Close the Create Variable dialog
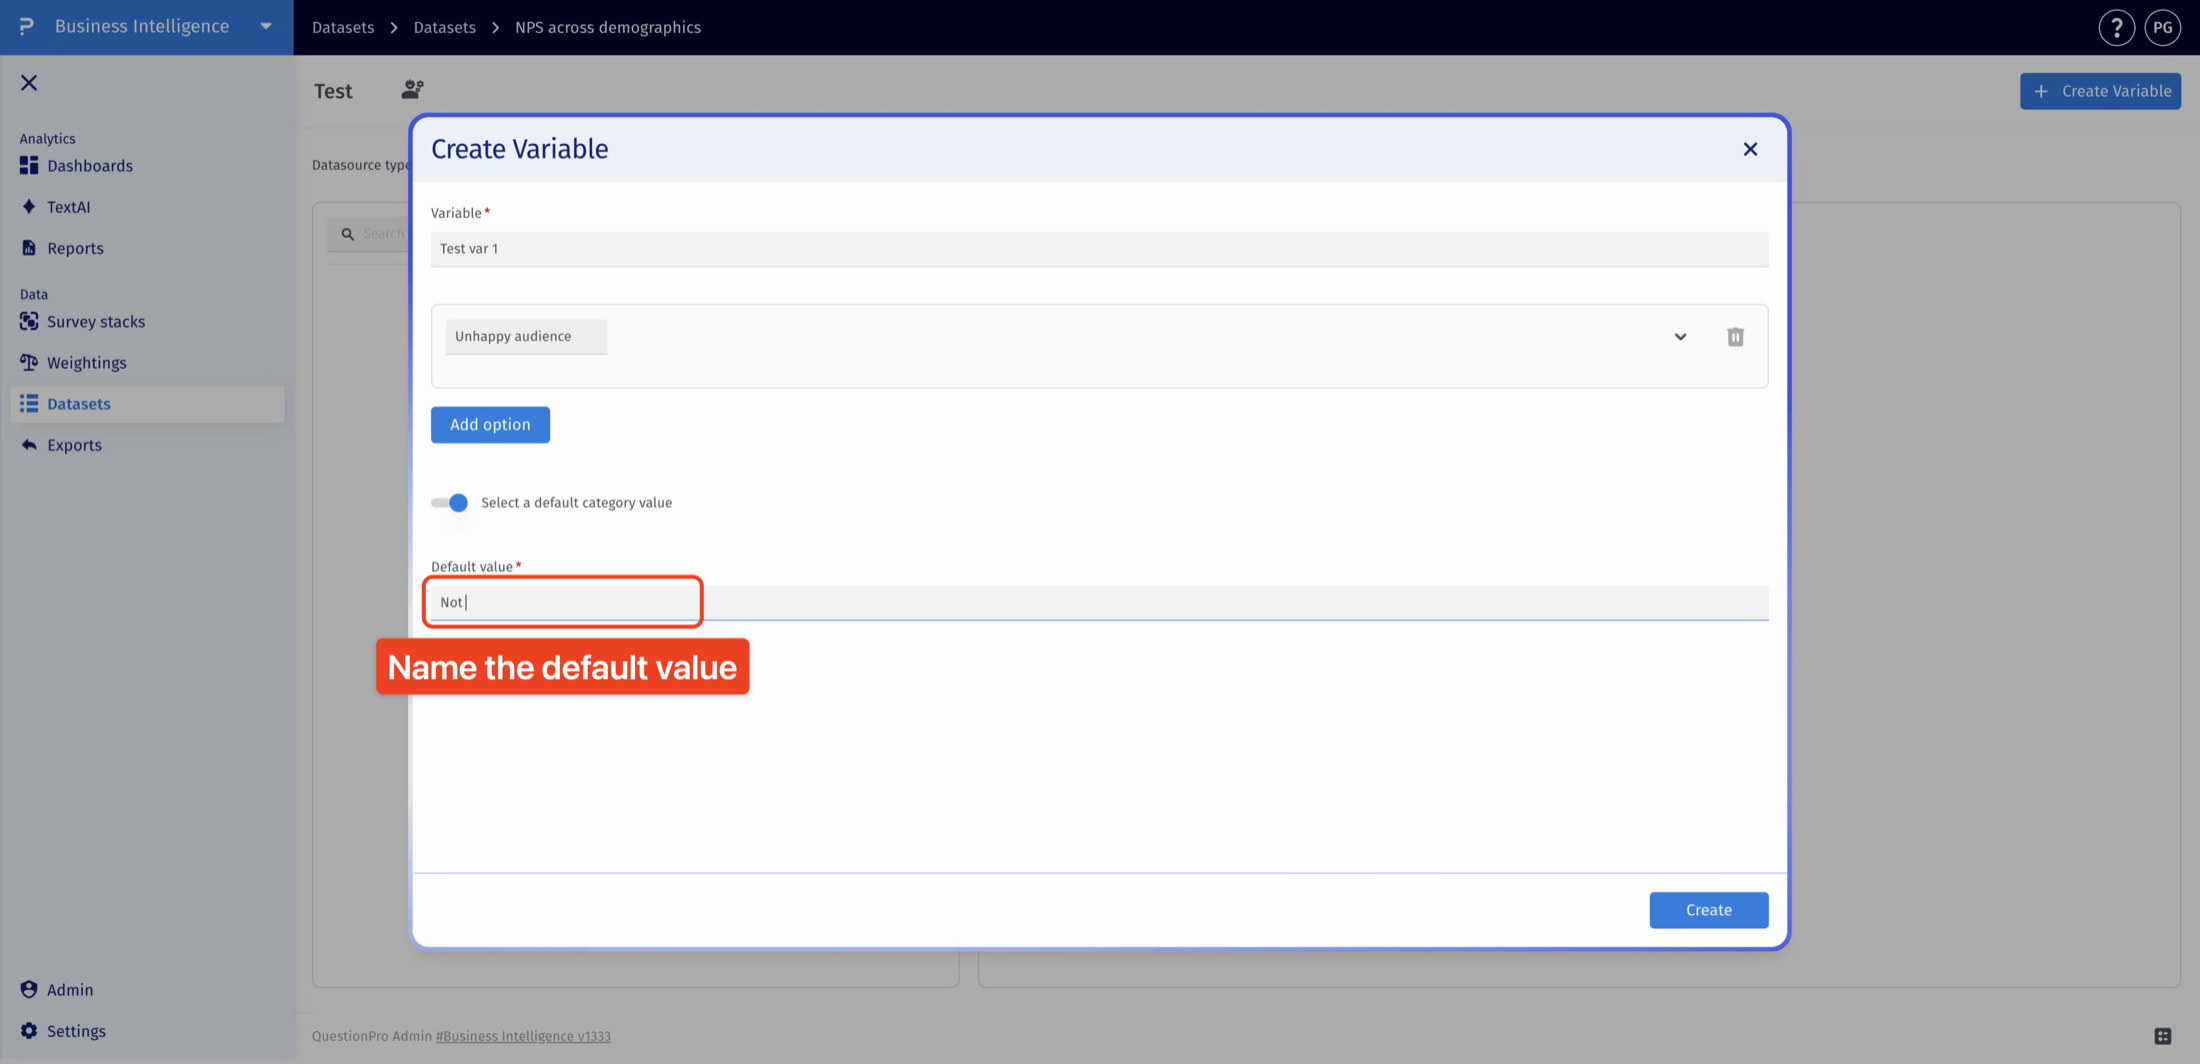Screen dimensions: 2200x1064 tap(1750, 149)
